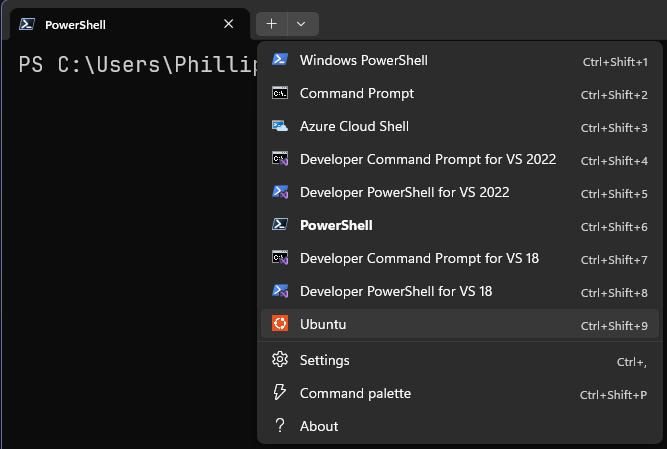Click the bold PowerShell profile icon
The width and height of the screenshot is (667, 449).
tap(280, 225)
